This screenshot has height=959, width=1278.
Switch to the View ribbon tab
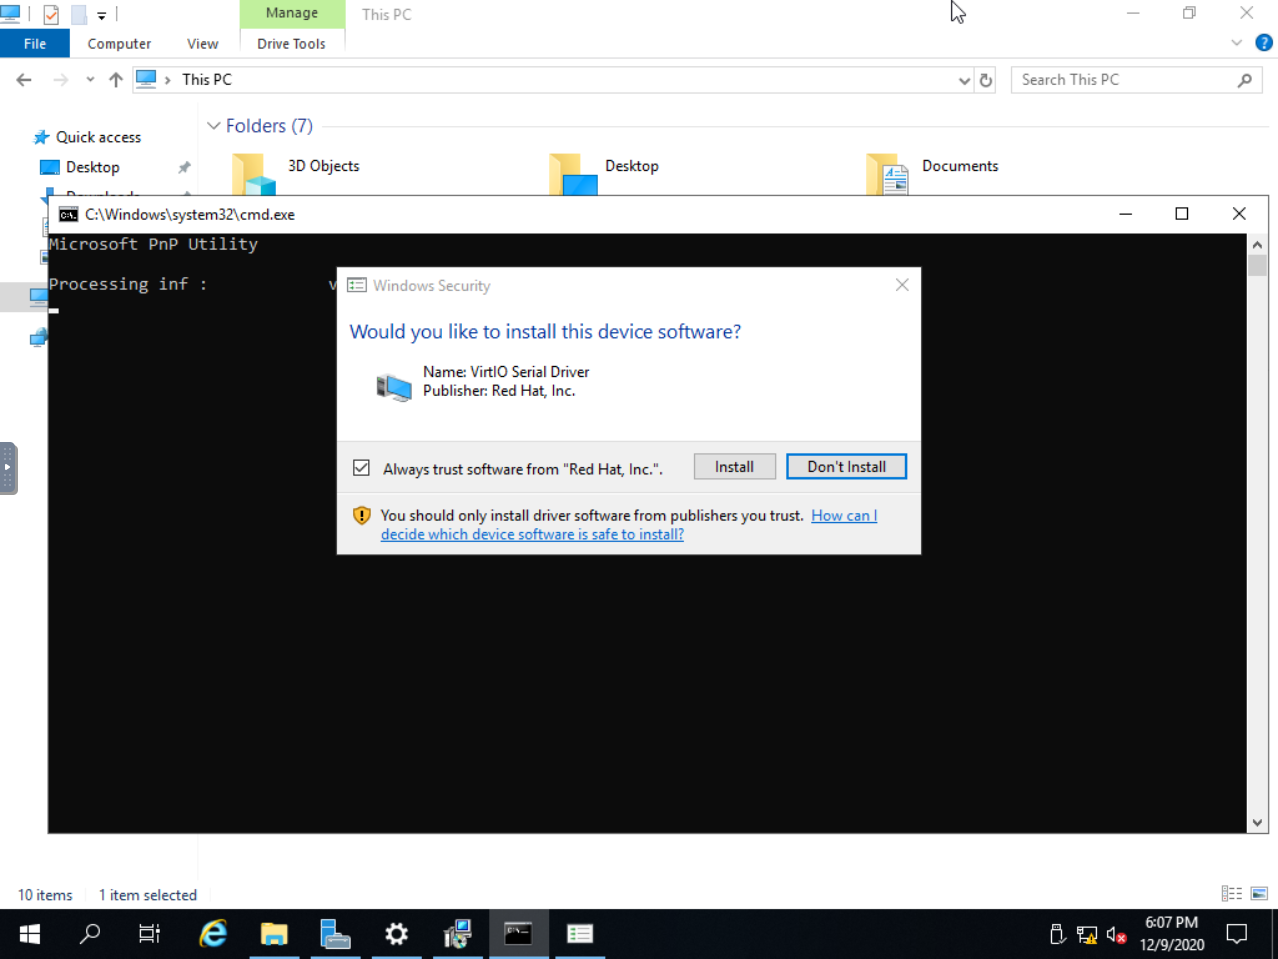[202, 44]
